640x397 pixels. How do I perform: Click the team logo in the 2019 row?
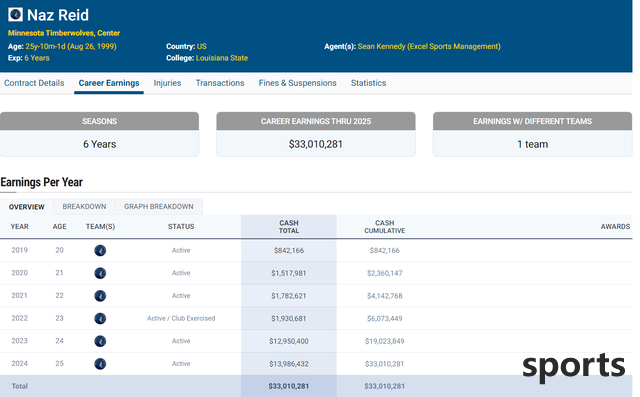point(100,251)
